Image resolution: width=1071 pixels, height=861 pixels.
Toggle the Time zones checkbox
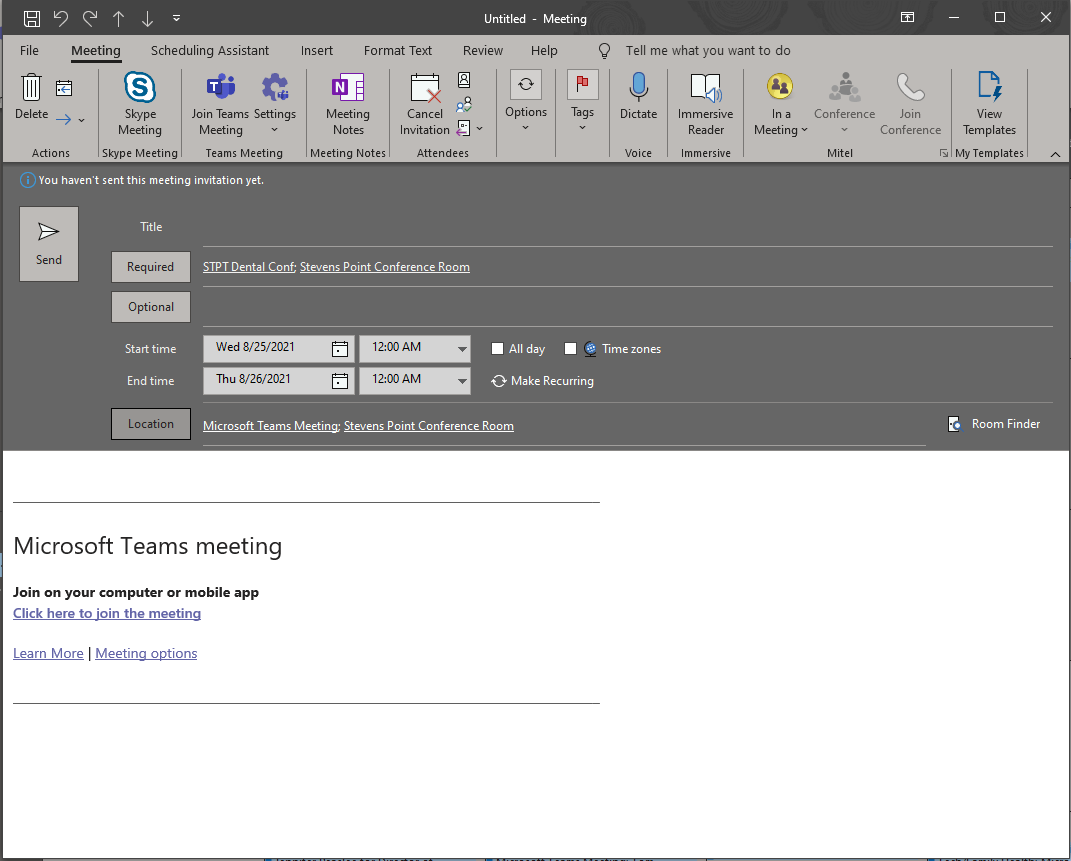[570, 349]
